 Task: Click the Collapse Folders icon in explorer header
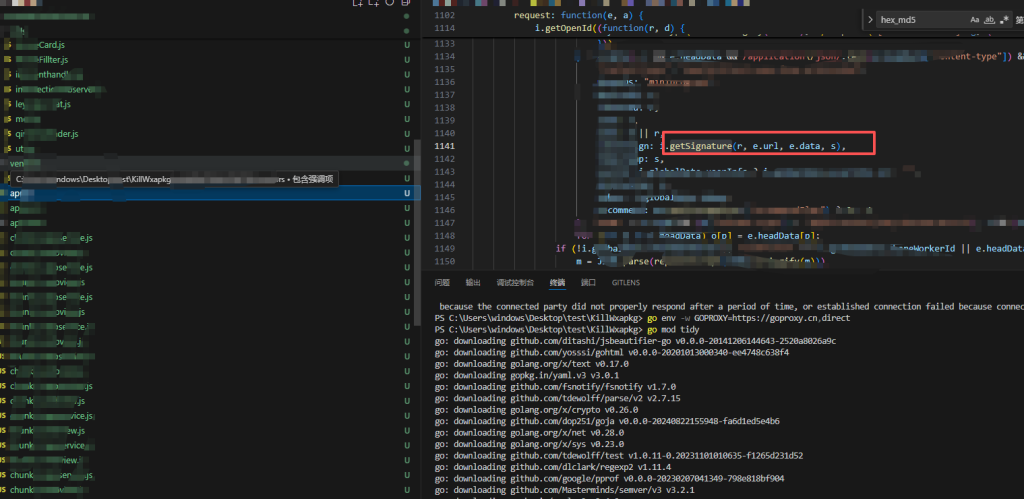click(406, 3)
